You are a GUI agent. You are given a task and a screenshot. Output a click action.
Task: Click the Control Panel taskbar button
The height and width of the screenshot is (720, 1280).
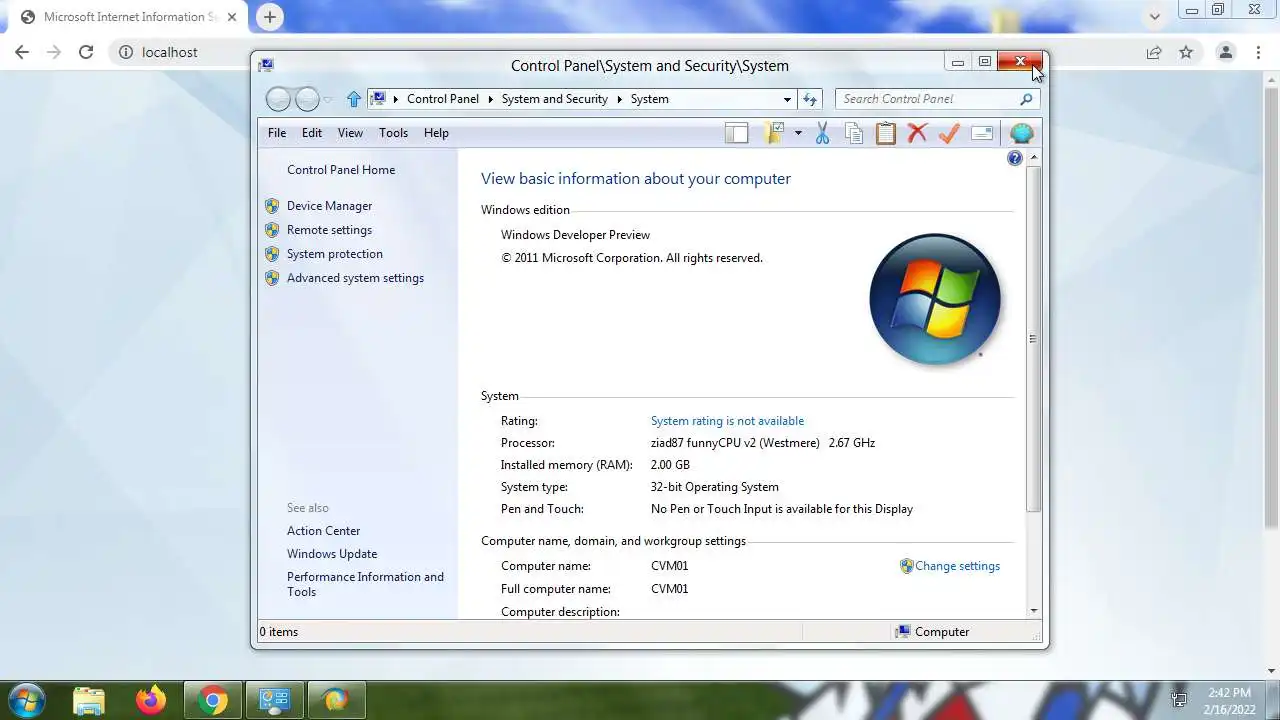click(274, 700)
